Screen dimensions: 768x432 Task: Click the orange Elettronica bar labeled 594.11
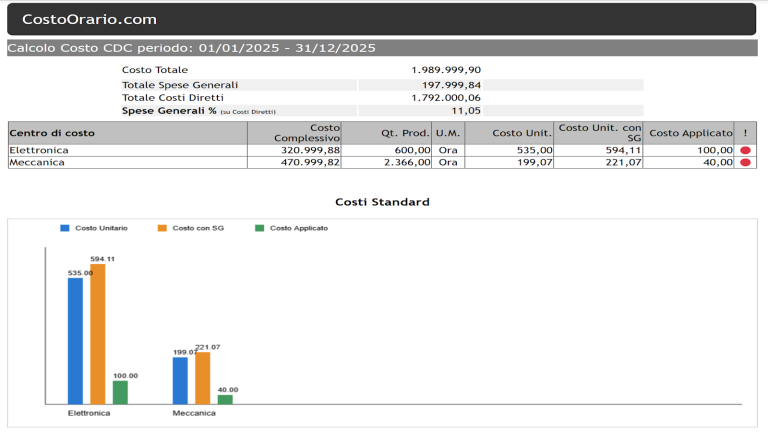(97, 333)
